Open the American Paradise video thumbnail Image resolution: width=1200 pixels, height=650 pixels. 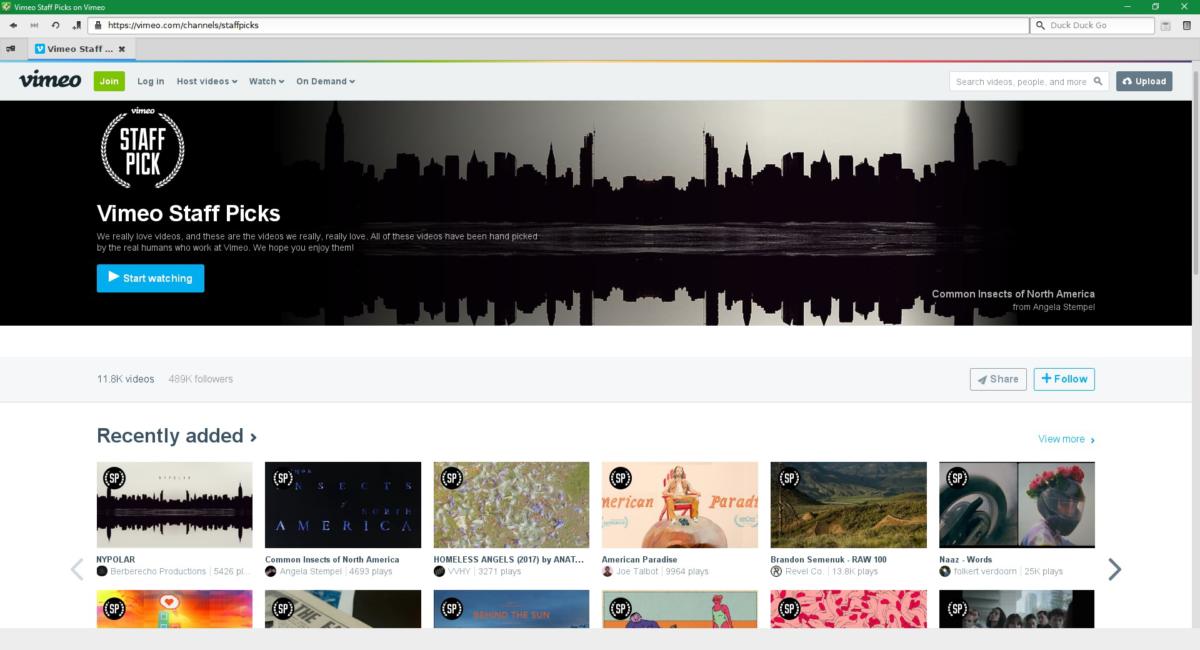click(x=680, y=505)
